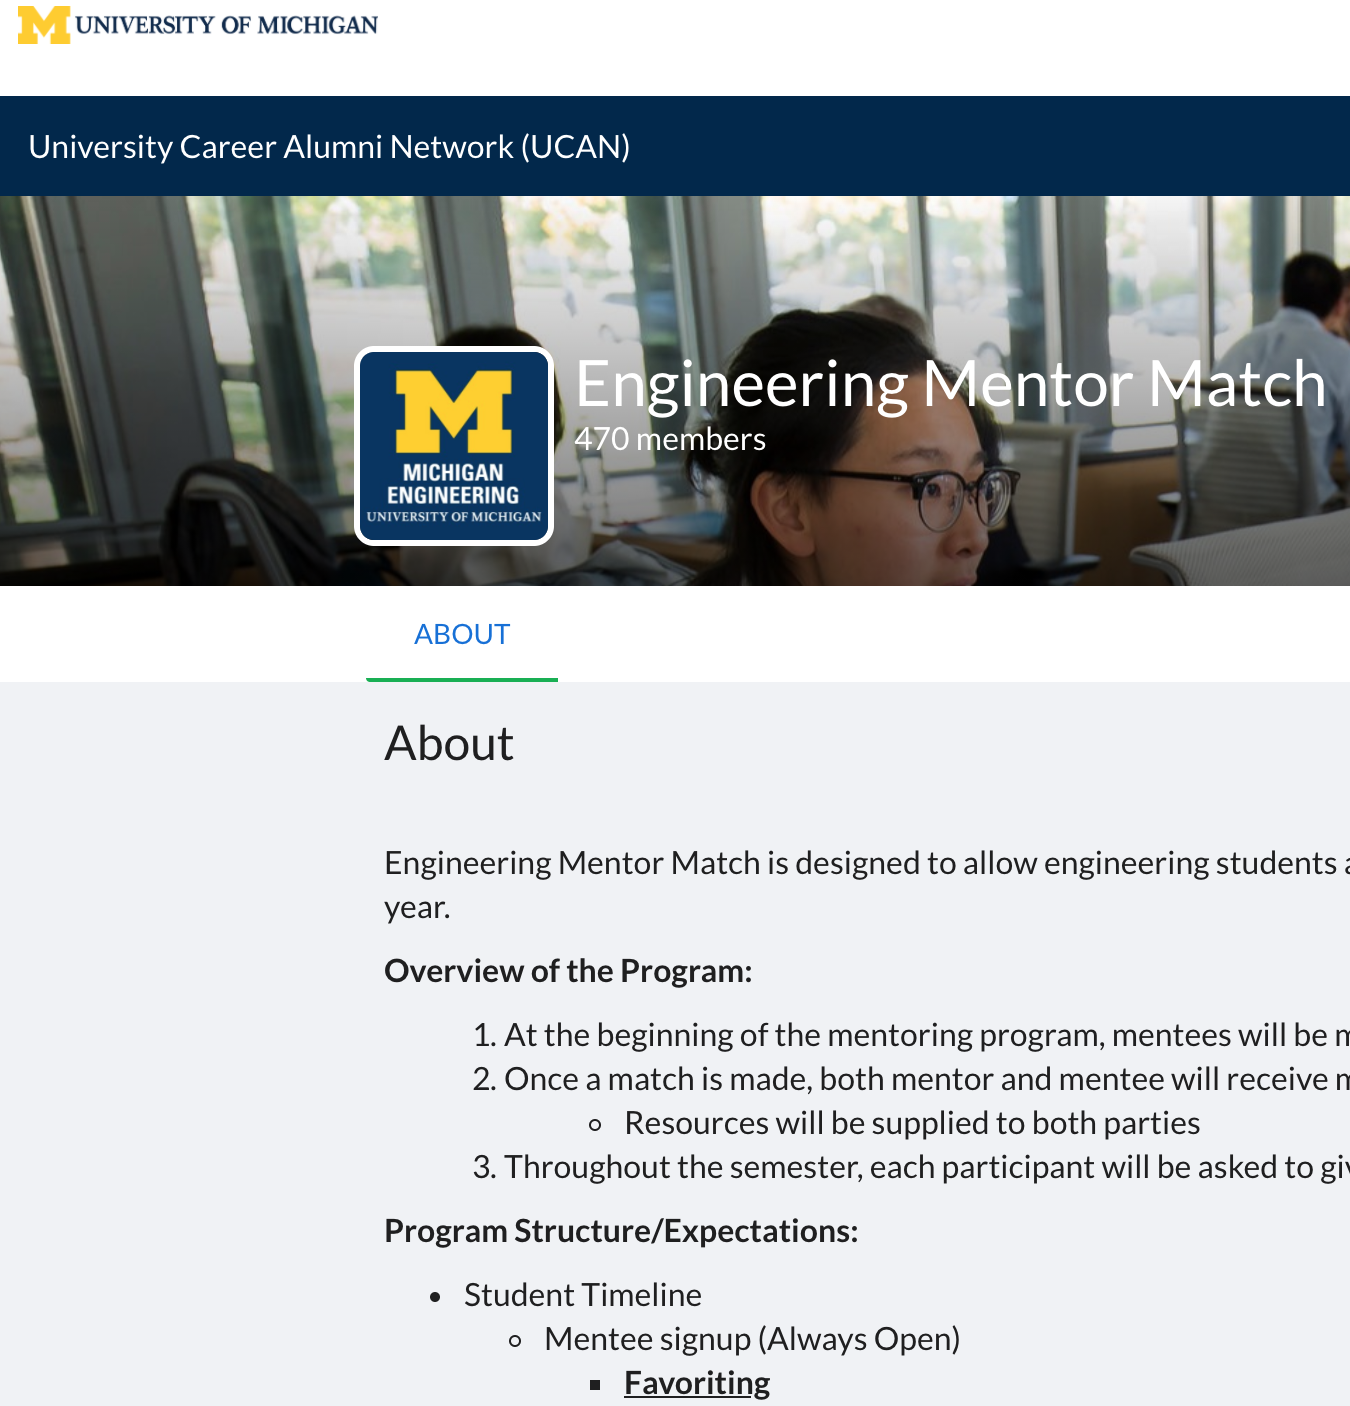Click list item starting 'Once a match is made'

click(927, 1079)
